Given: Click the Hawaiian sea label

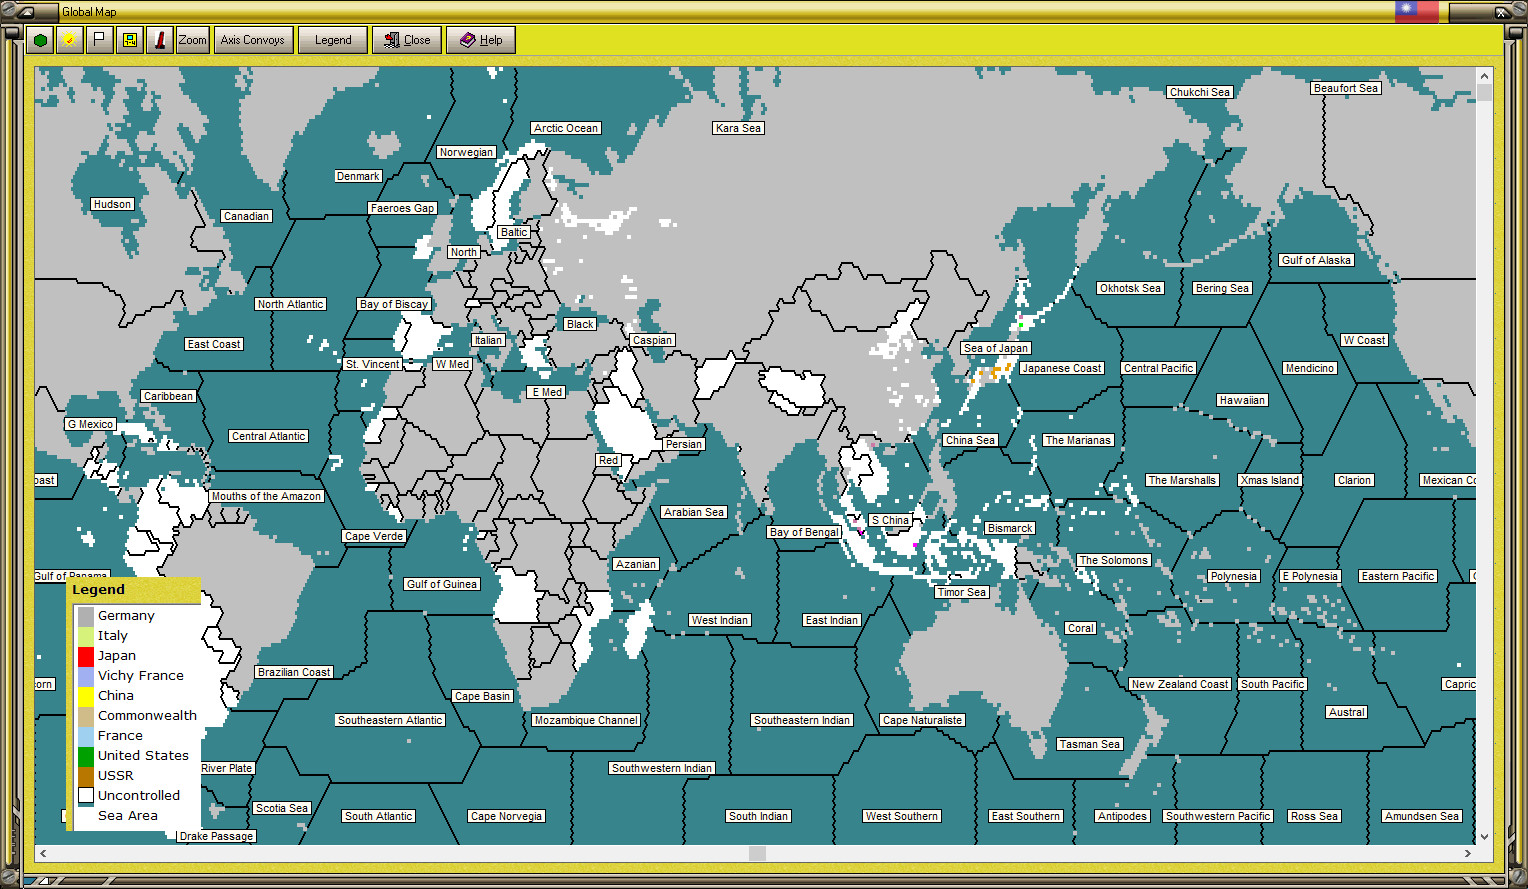Looking at the screenshot, I should pos(1243,400).
